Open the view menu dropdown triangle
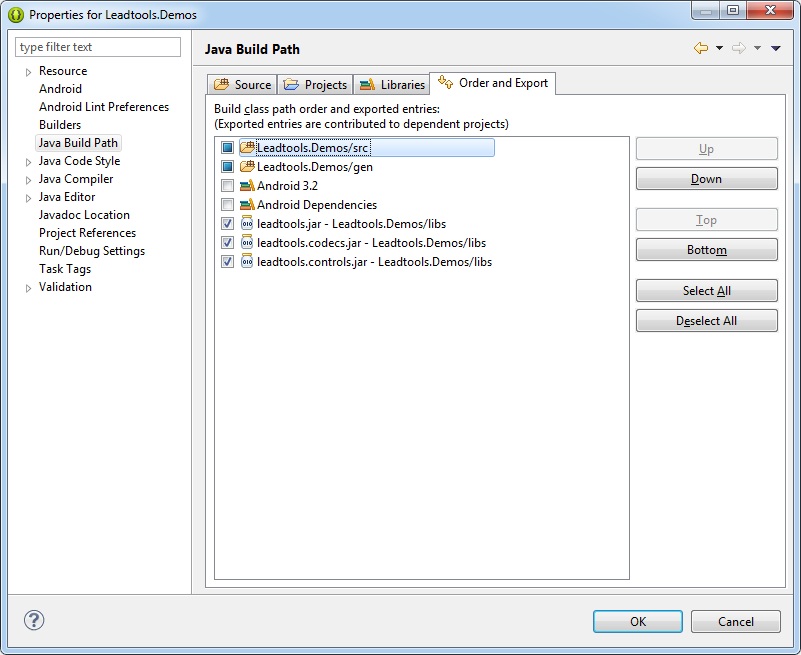The width and height of the screenshot is (801, 655). point(776,48)
